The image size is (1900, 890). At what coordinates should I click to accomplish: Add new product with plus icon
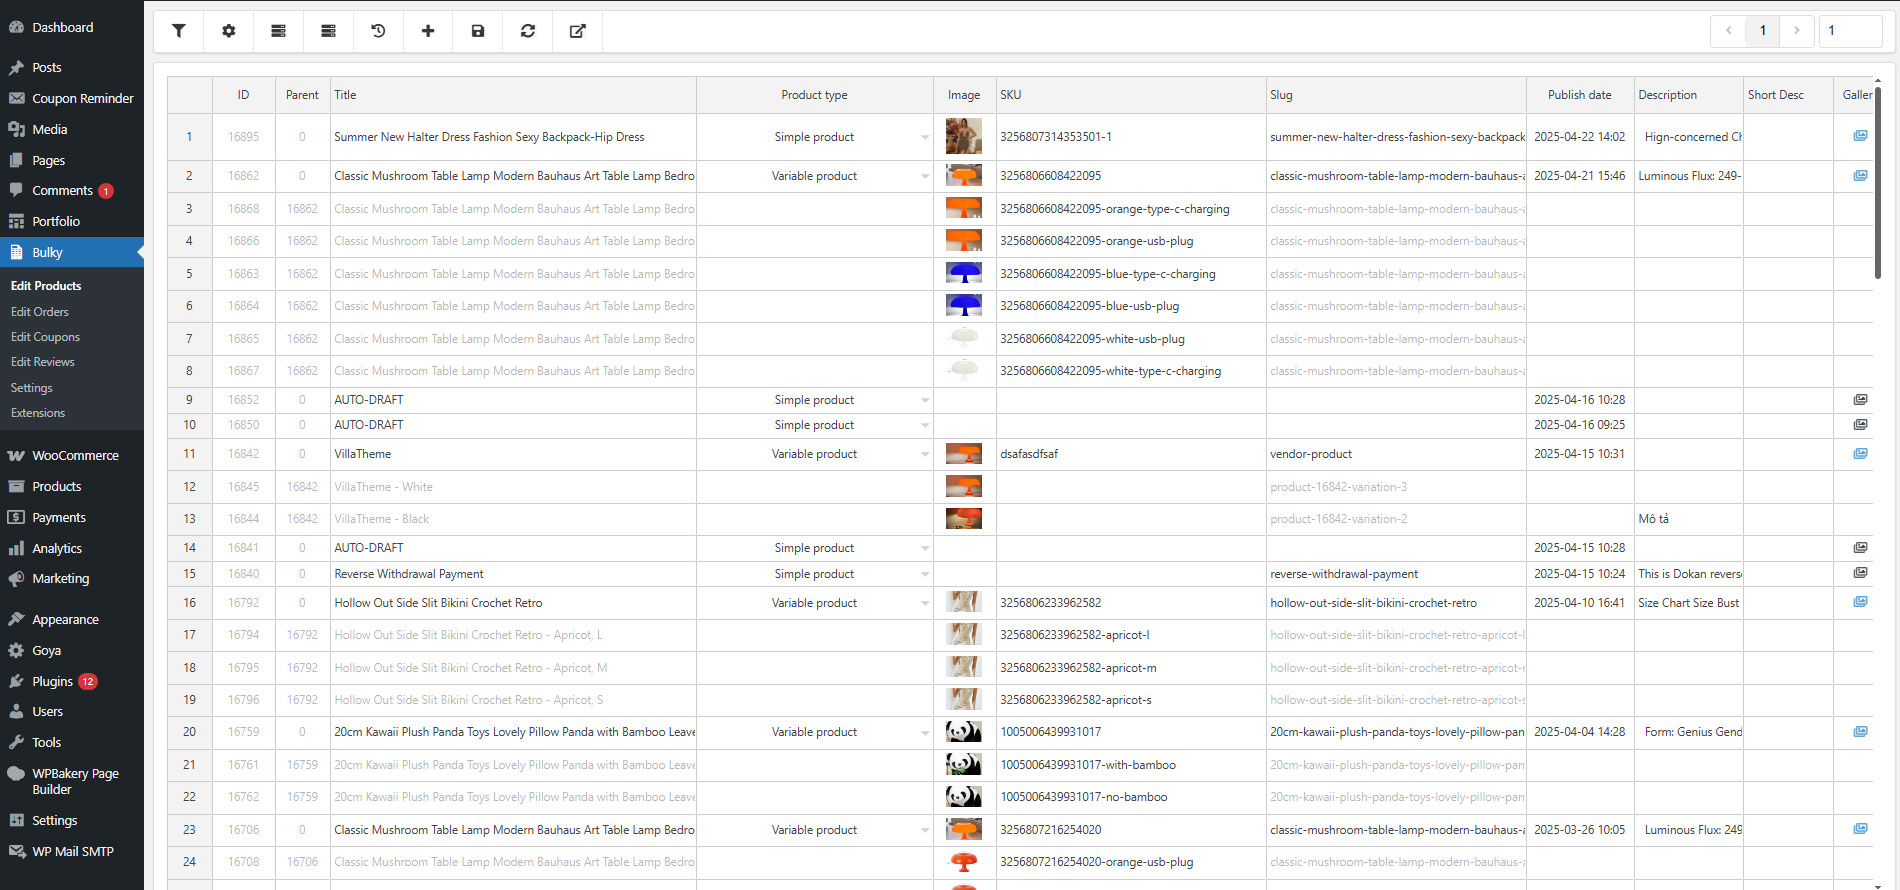coord(428,31)
